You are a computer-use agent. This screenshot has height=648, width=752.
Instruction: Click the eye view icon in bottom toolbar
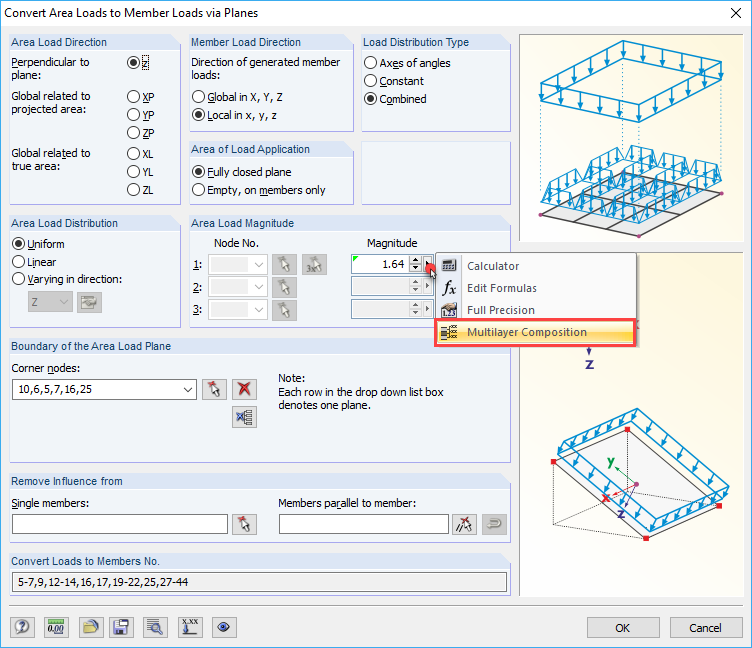pyautogui.click(x=224, y=627)
